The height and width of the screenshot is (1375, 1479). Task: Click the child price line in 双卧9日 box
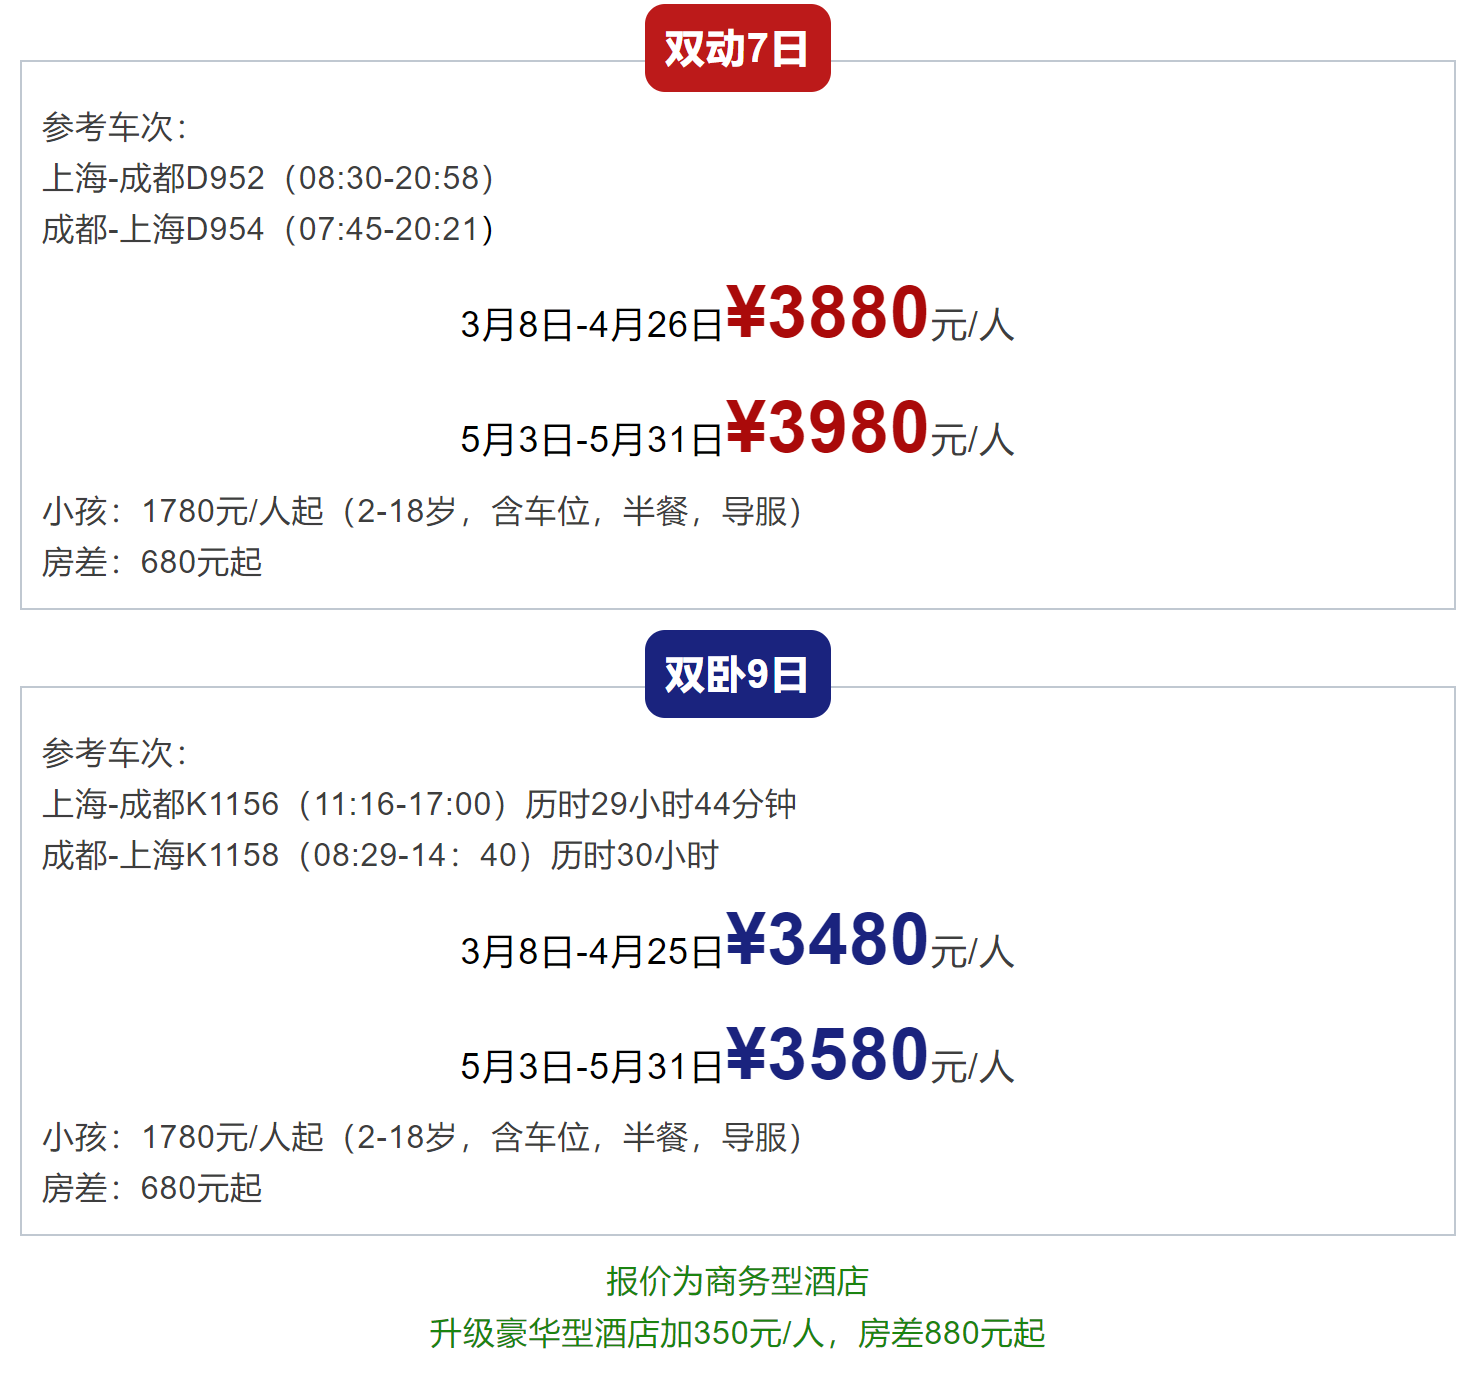(422, 1137)
